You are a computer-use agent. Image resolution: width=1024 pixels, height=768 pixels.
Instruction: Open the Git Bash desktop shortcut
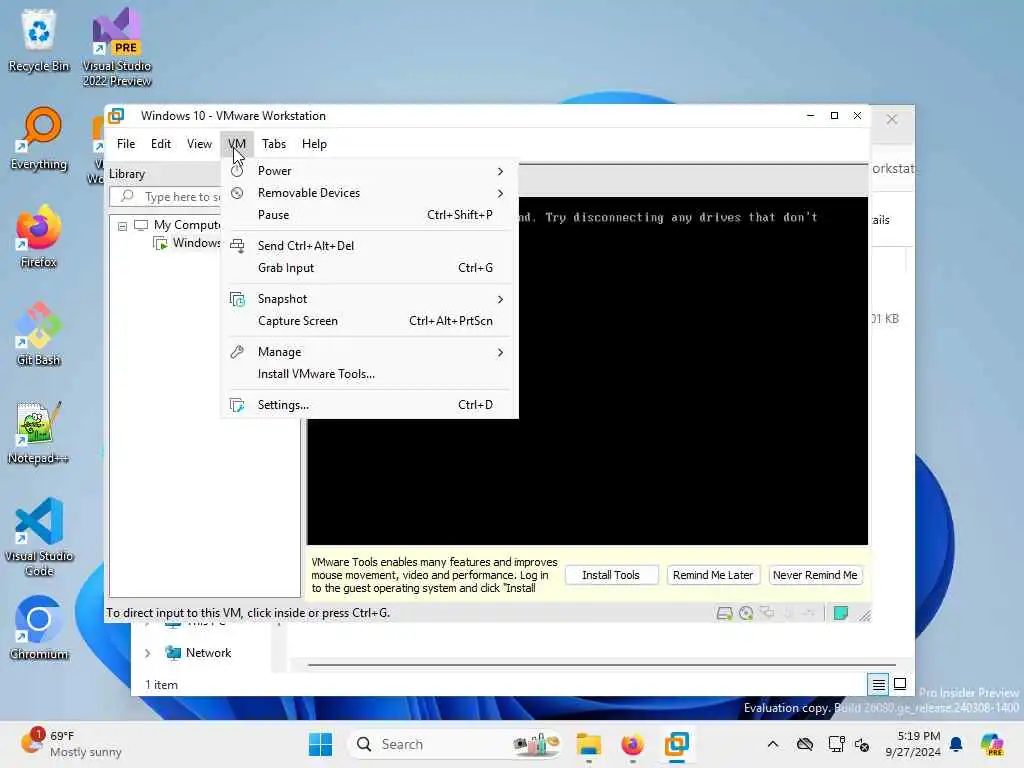(39, 334)
